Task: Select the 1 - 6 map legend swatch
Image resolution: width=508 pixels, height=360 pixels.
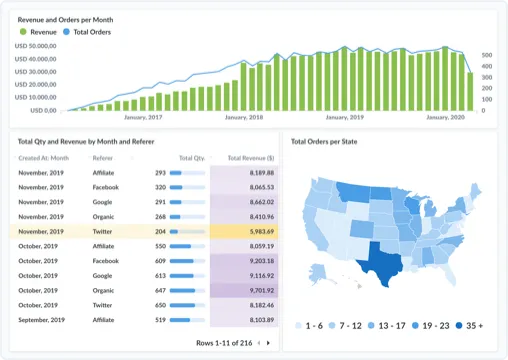Action: pyautogui.click(x=299, y=326)
